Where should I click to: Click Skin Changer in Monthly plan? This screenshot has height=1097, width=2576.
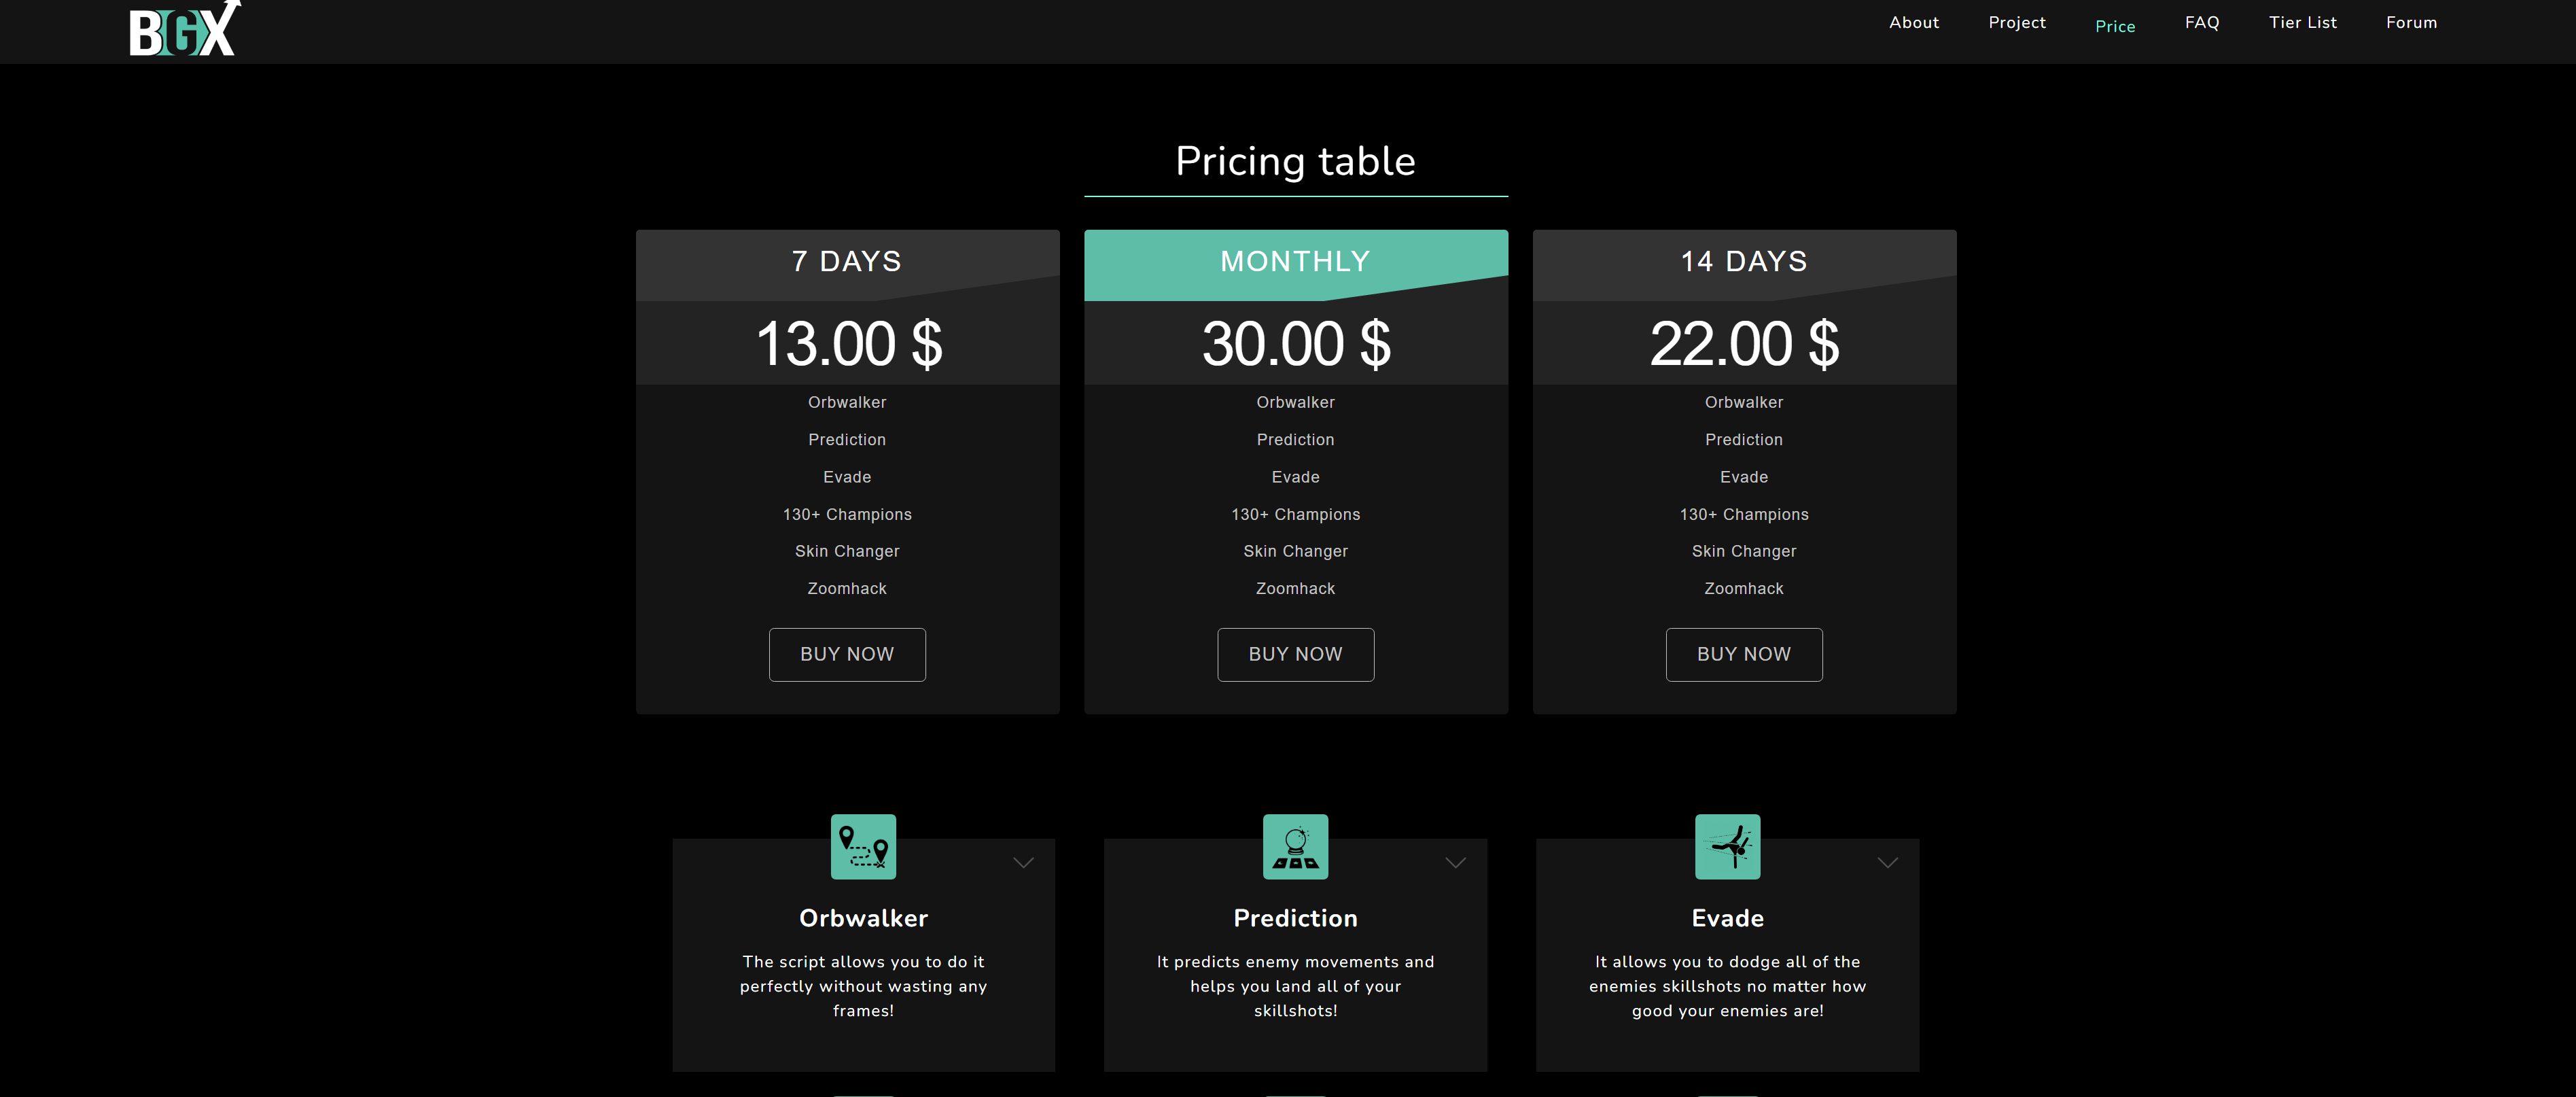coord(1295,551)
